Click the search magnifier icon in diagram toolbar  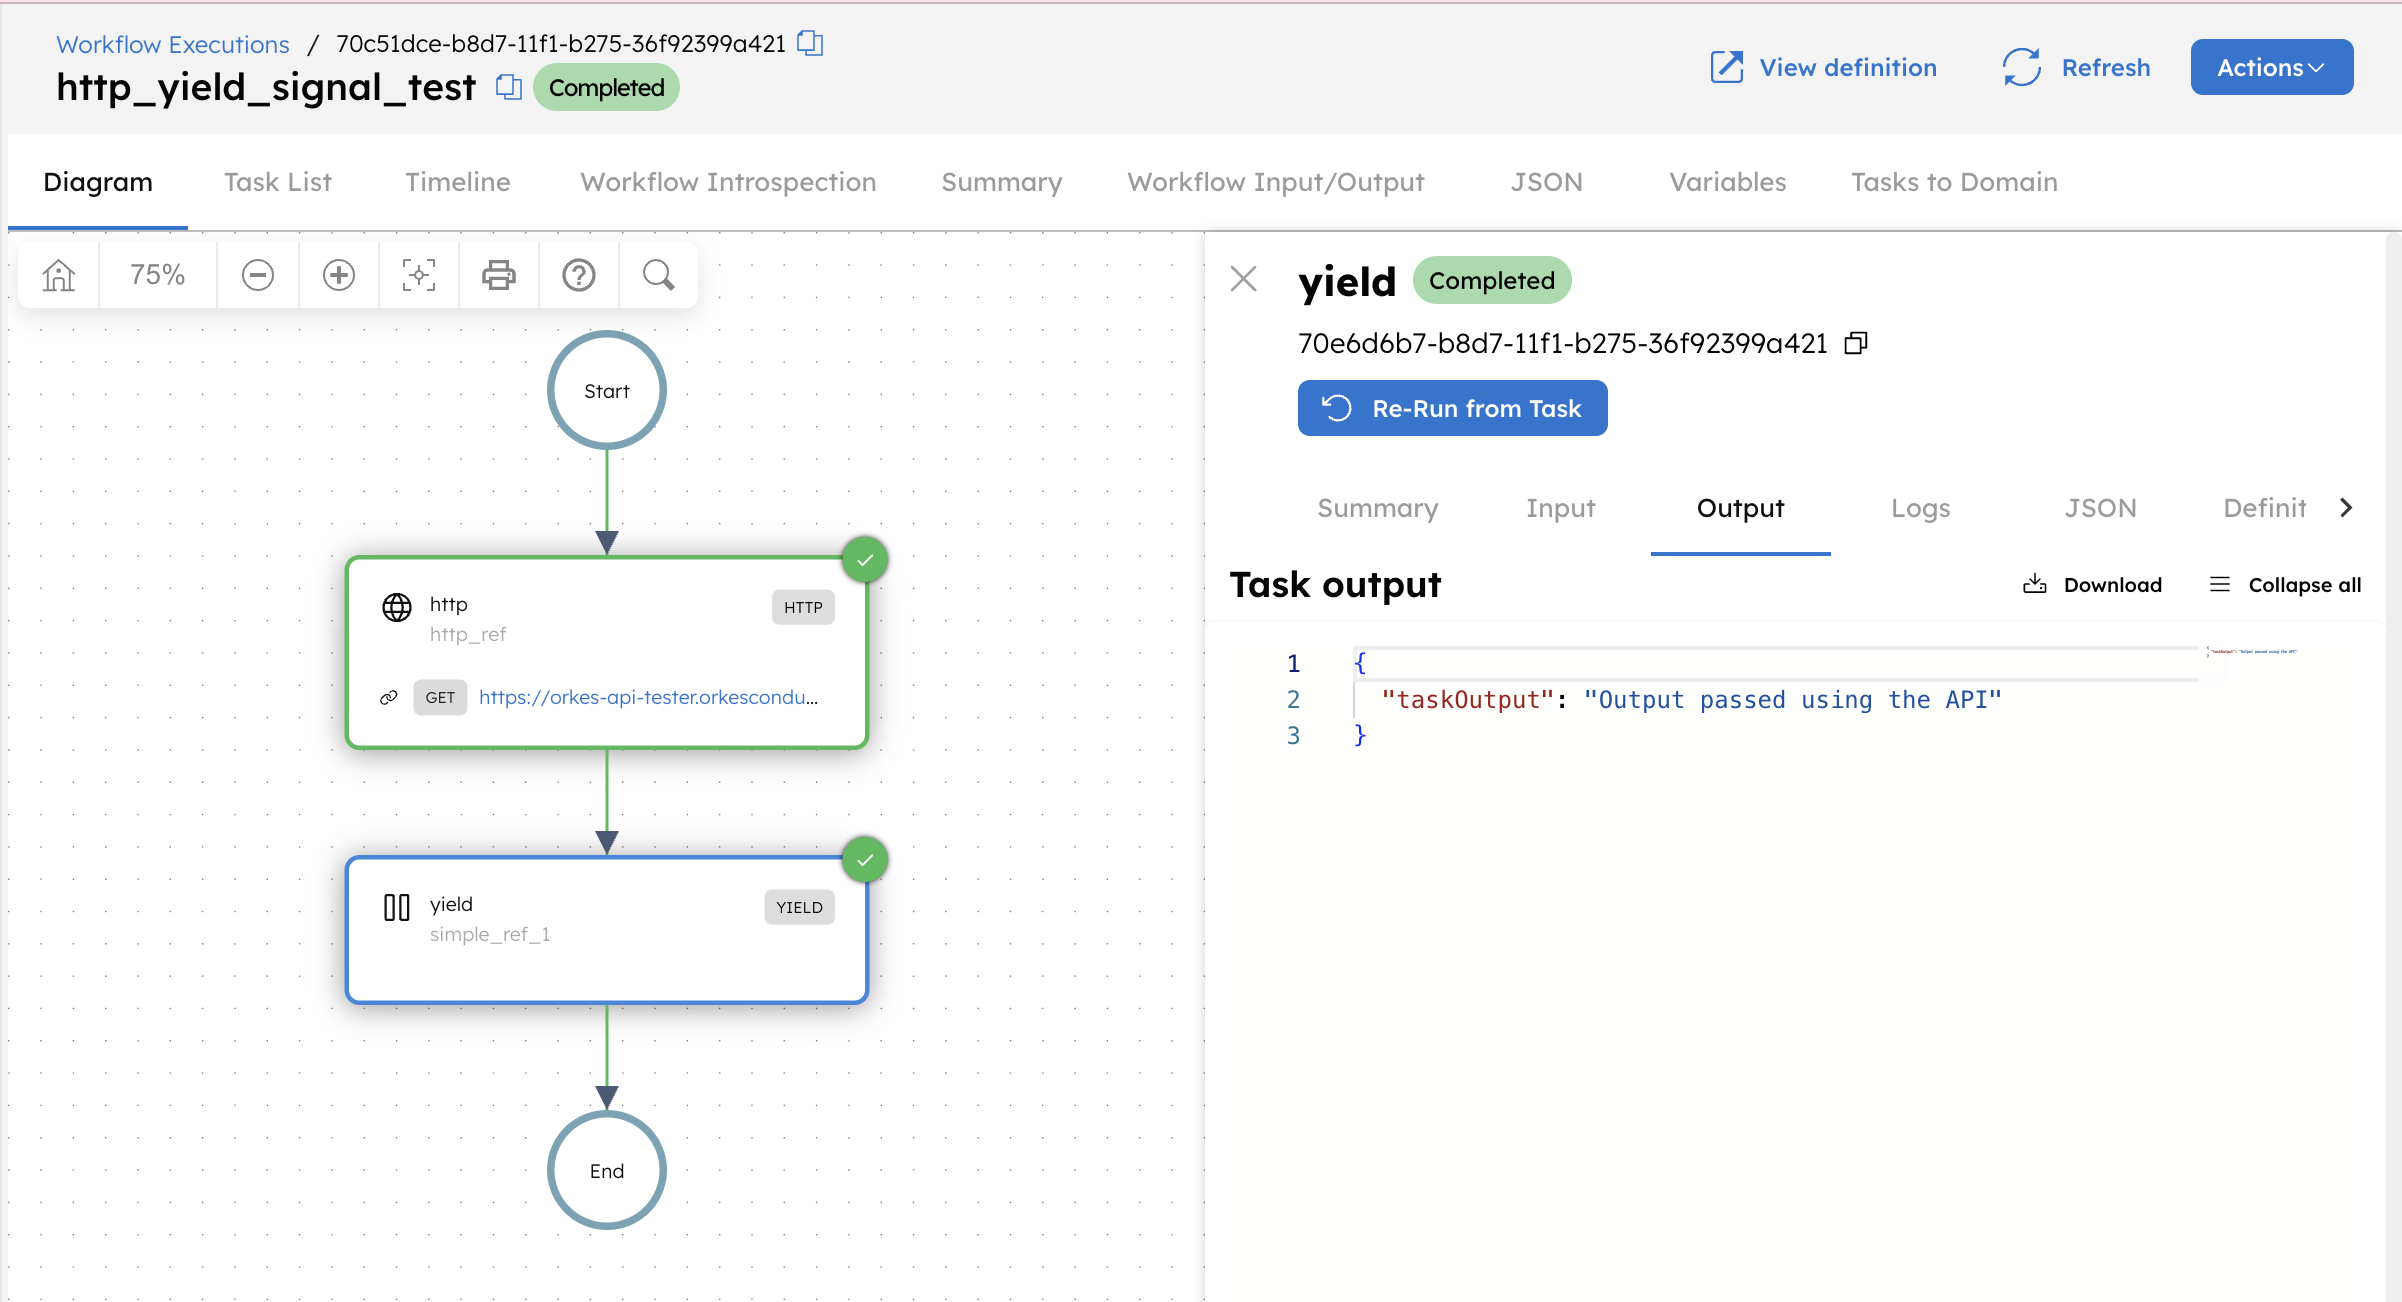click(659, 275)
